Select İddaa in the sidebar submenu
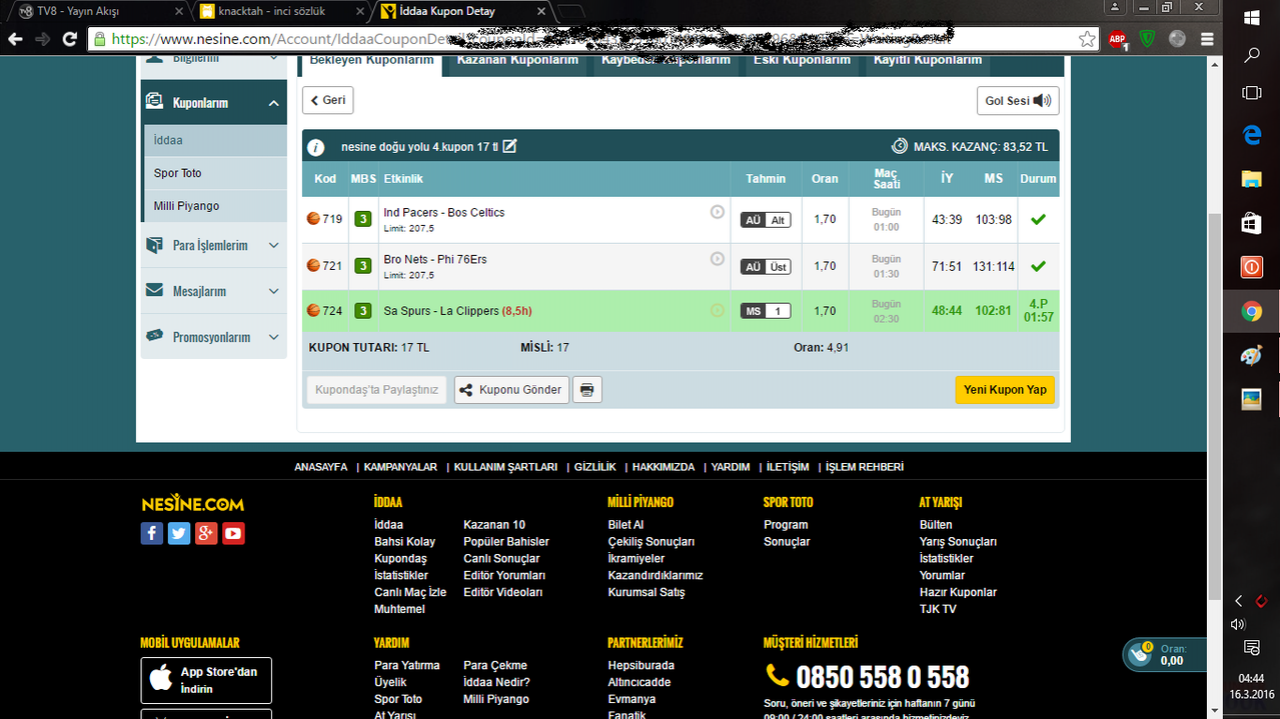The image size is (1280, 719). [x=214, y=141]
